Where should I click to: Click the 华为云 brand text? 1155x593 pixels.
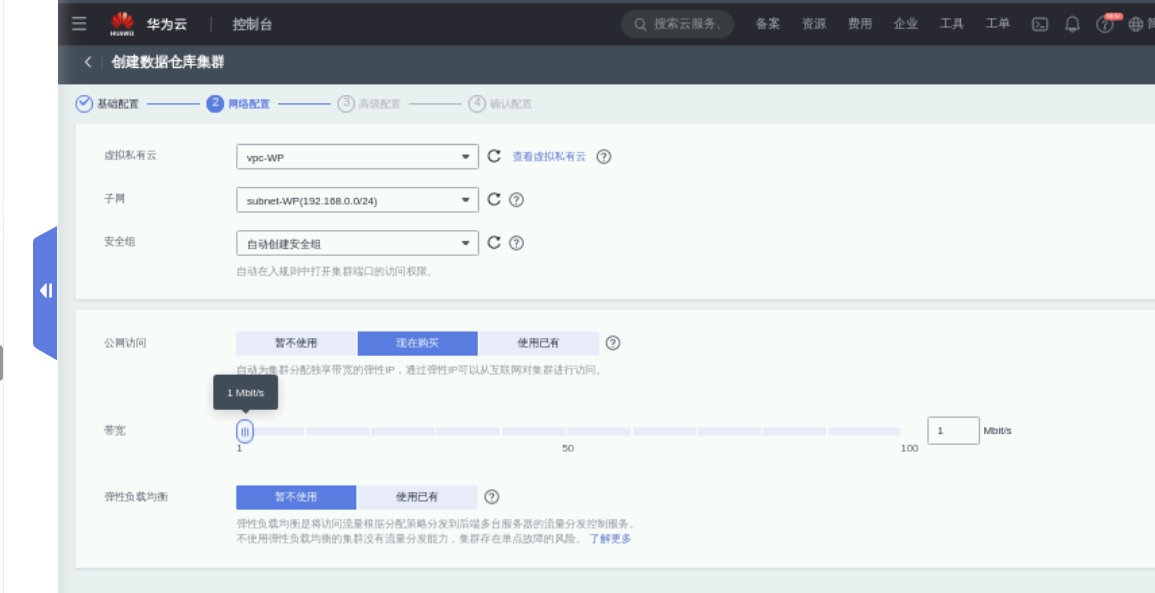pos(166,24)
